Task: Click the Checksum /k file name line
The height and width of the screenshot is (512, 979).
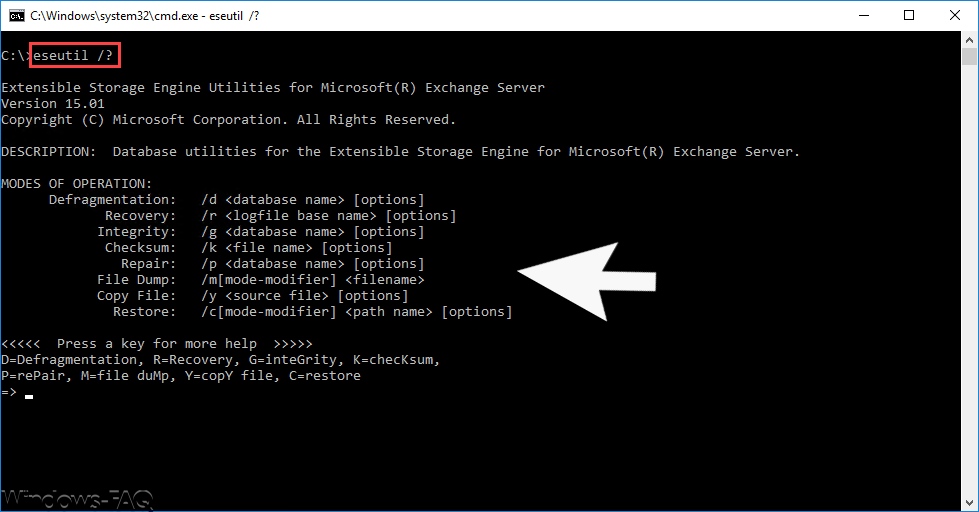Action: click(x=248, y=248)
